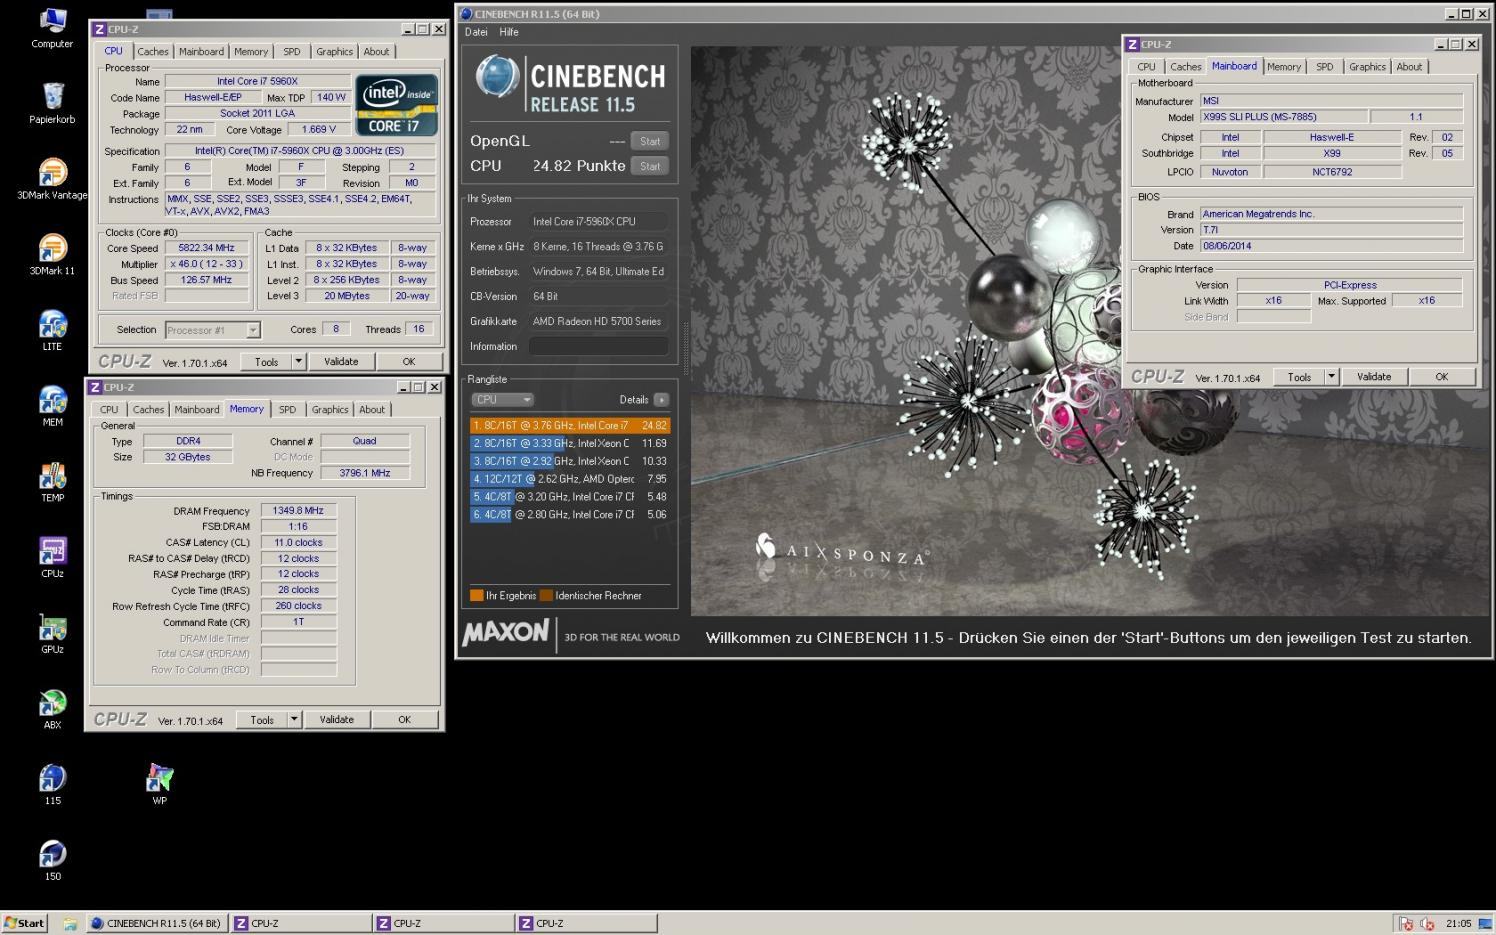The width and height of the screenshot is (1496, 935).
Task: Open Tools dropdown arrow in top-left CPU-Z
Action: [x=298, y=362]
